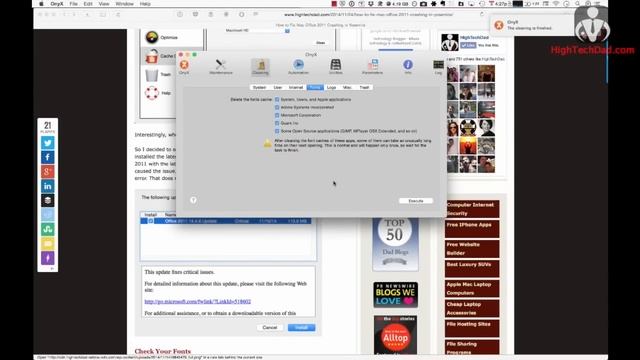Image resolution: width=640 pixels, height=360 pixels.
Task: Share the article via the yellow email icon
Action: pos(48,244)
